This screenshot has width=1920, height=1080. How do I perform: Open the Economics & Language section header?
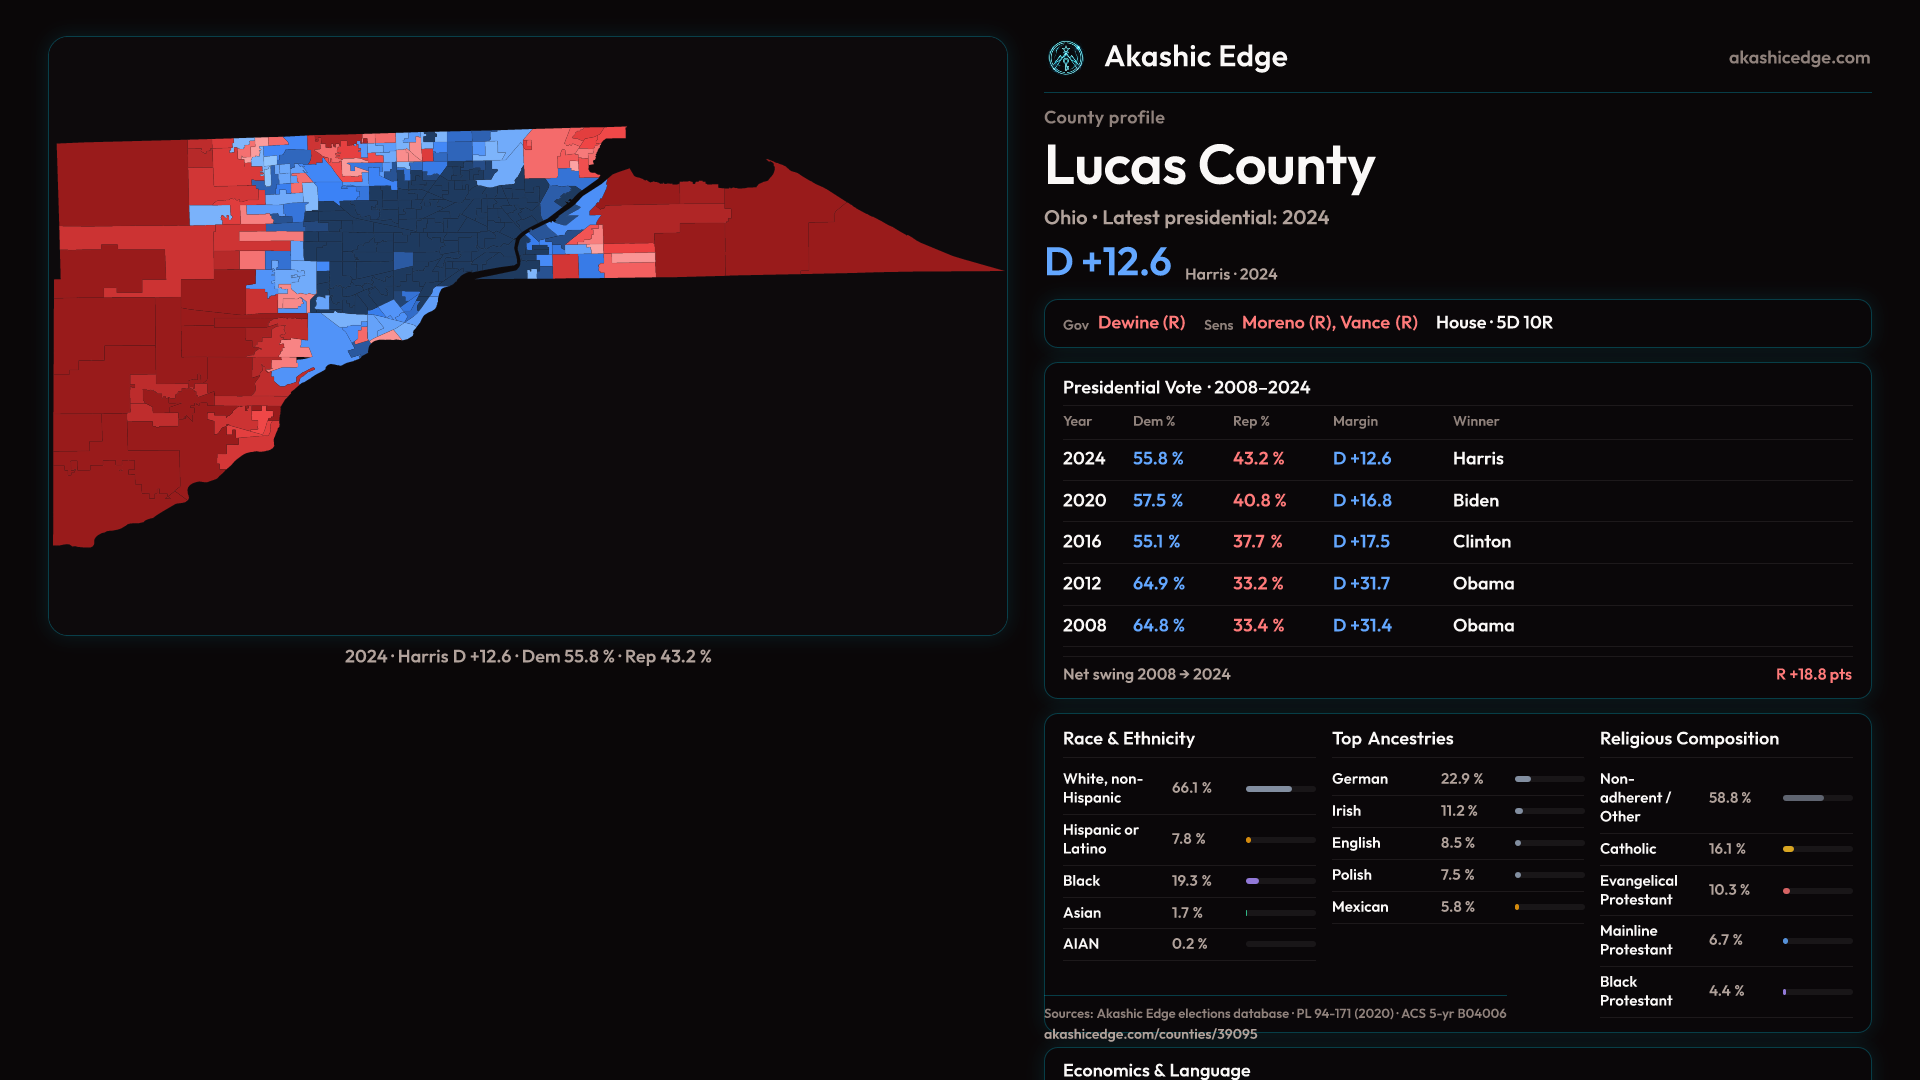point(1156,1070)
